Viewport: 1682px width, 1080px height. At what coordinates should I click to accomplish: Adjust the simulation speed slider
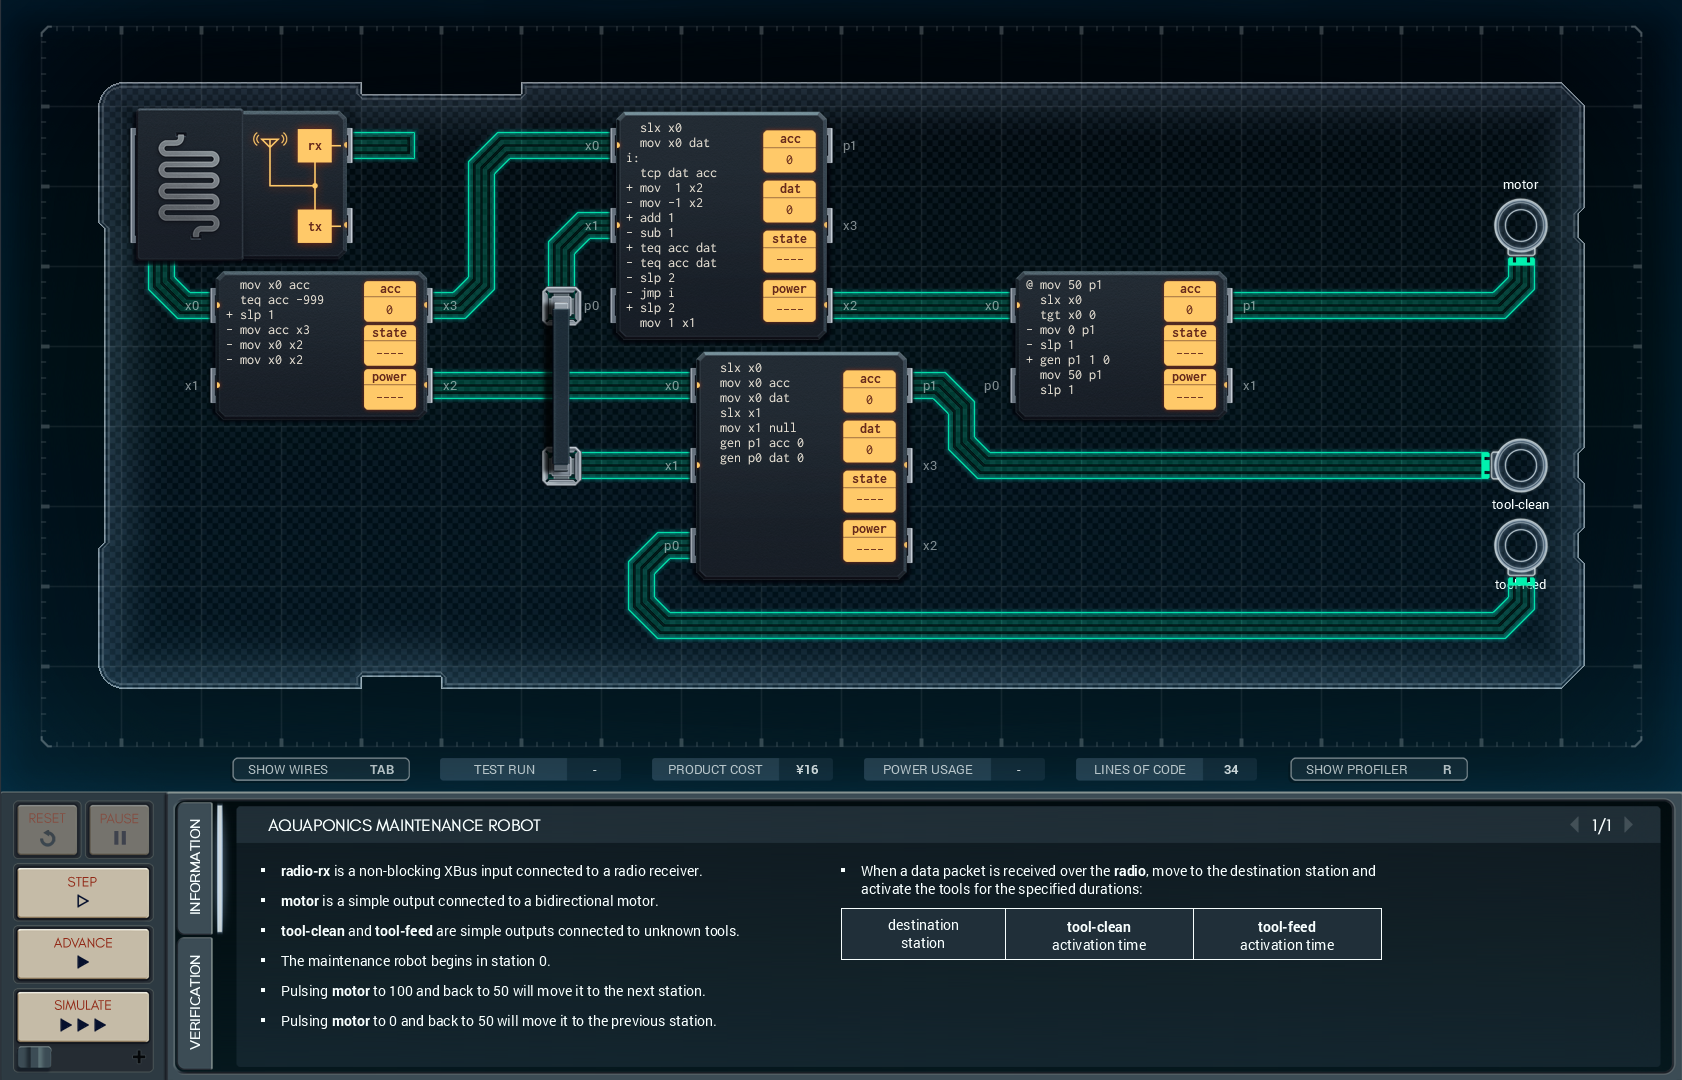[35, 1057]
